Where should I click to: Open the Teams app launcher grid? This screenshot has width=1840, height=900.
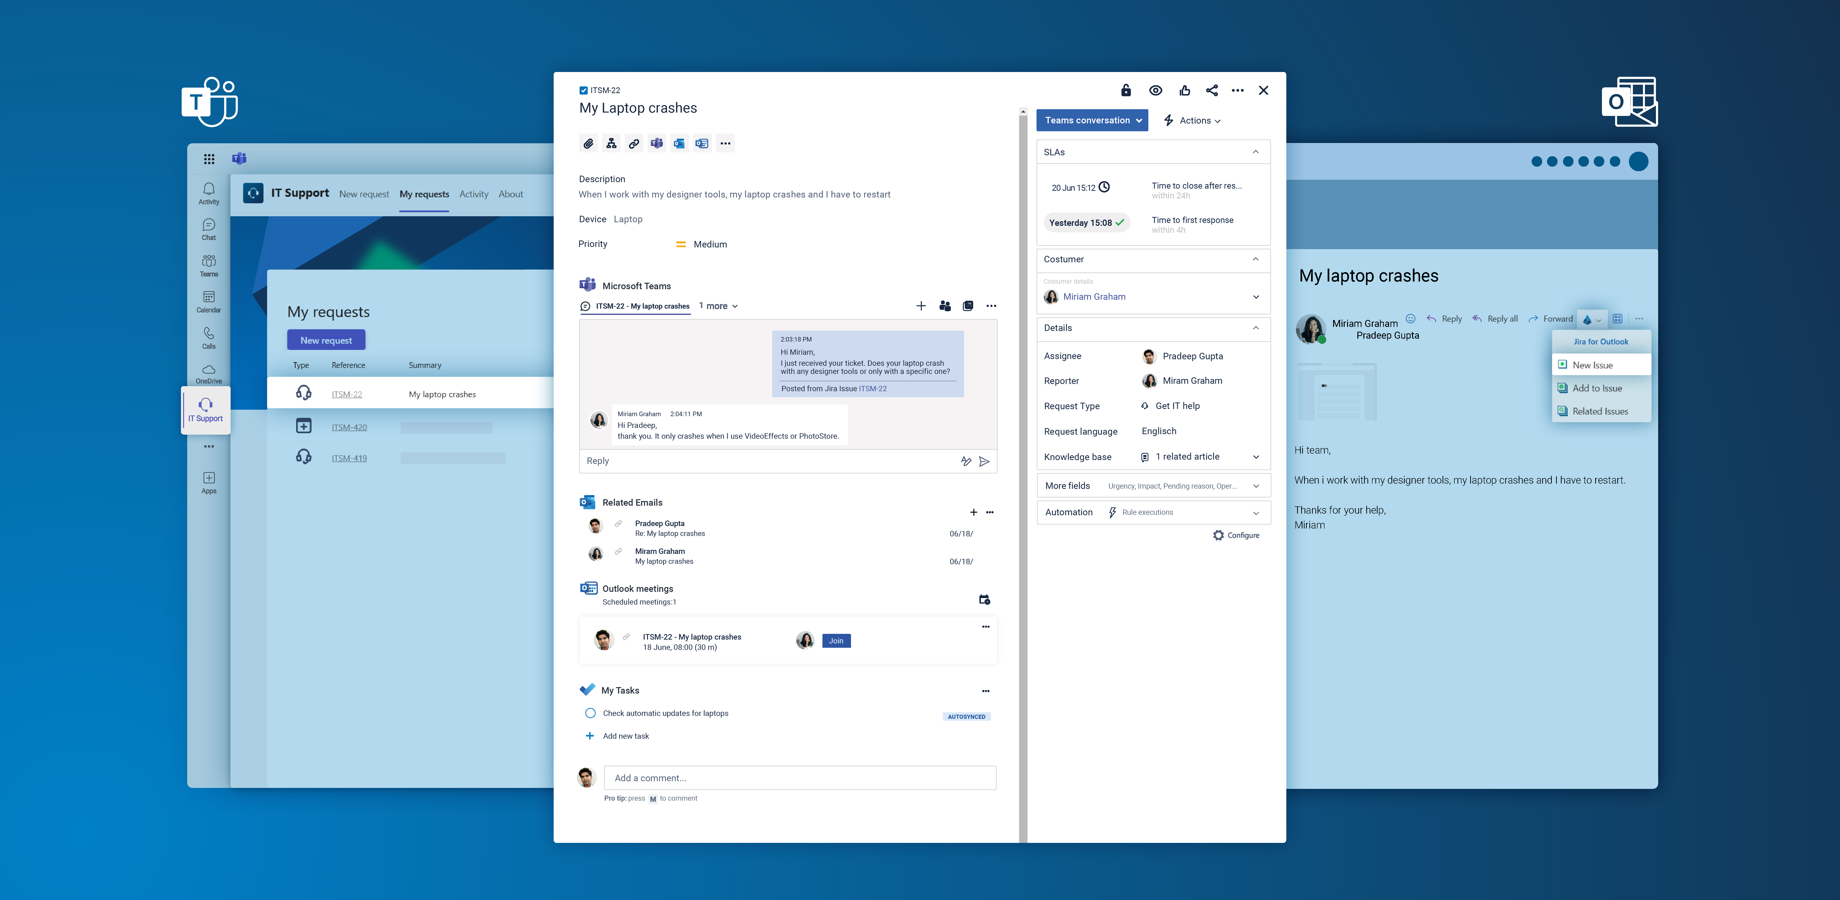coord(209,159)
